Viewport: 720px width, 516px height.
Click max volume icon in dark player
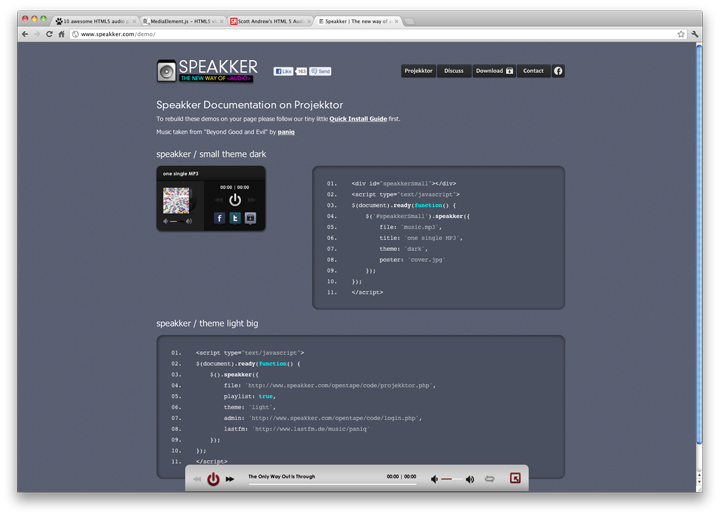click(x=189, y=221)
